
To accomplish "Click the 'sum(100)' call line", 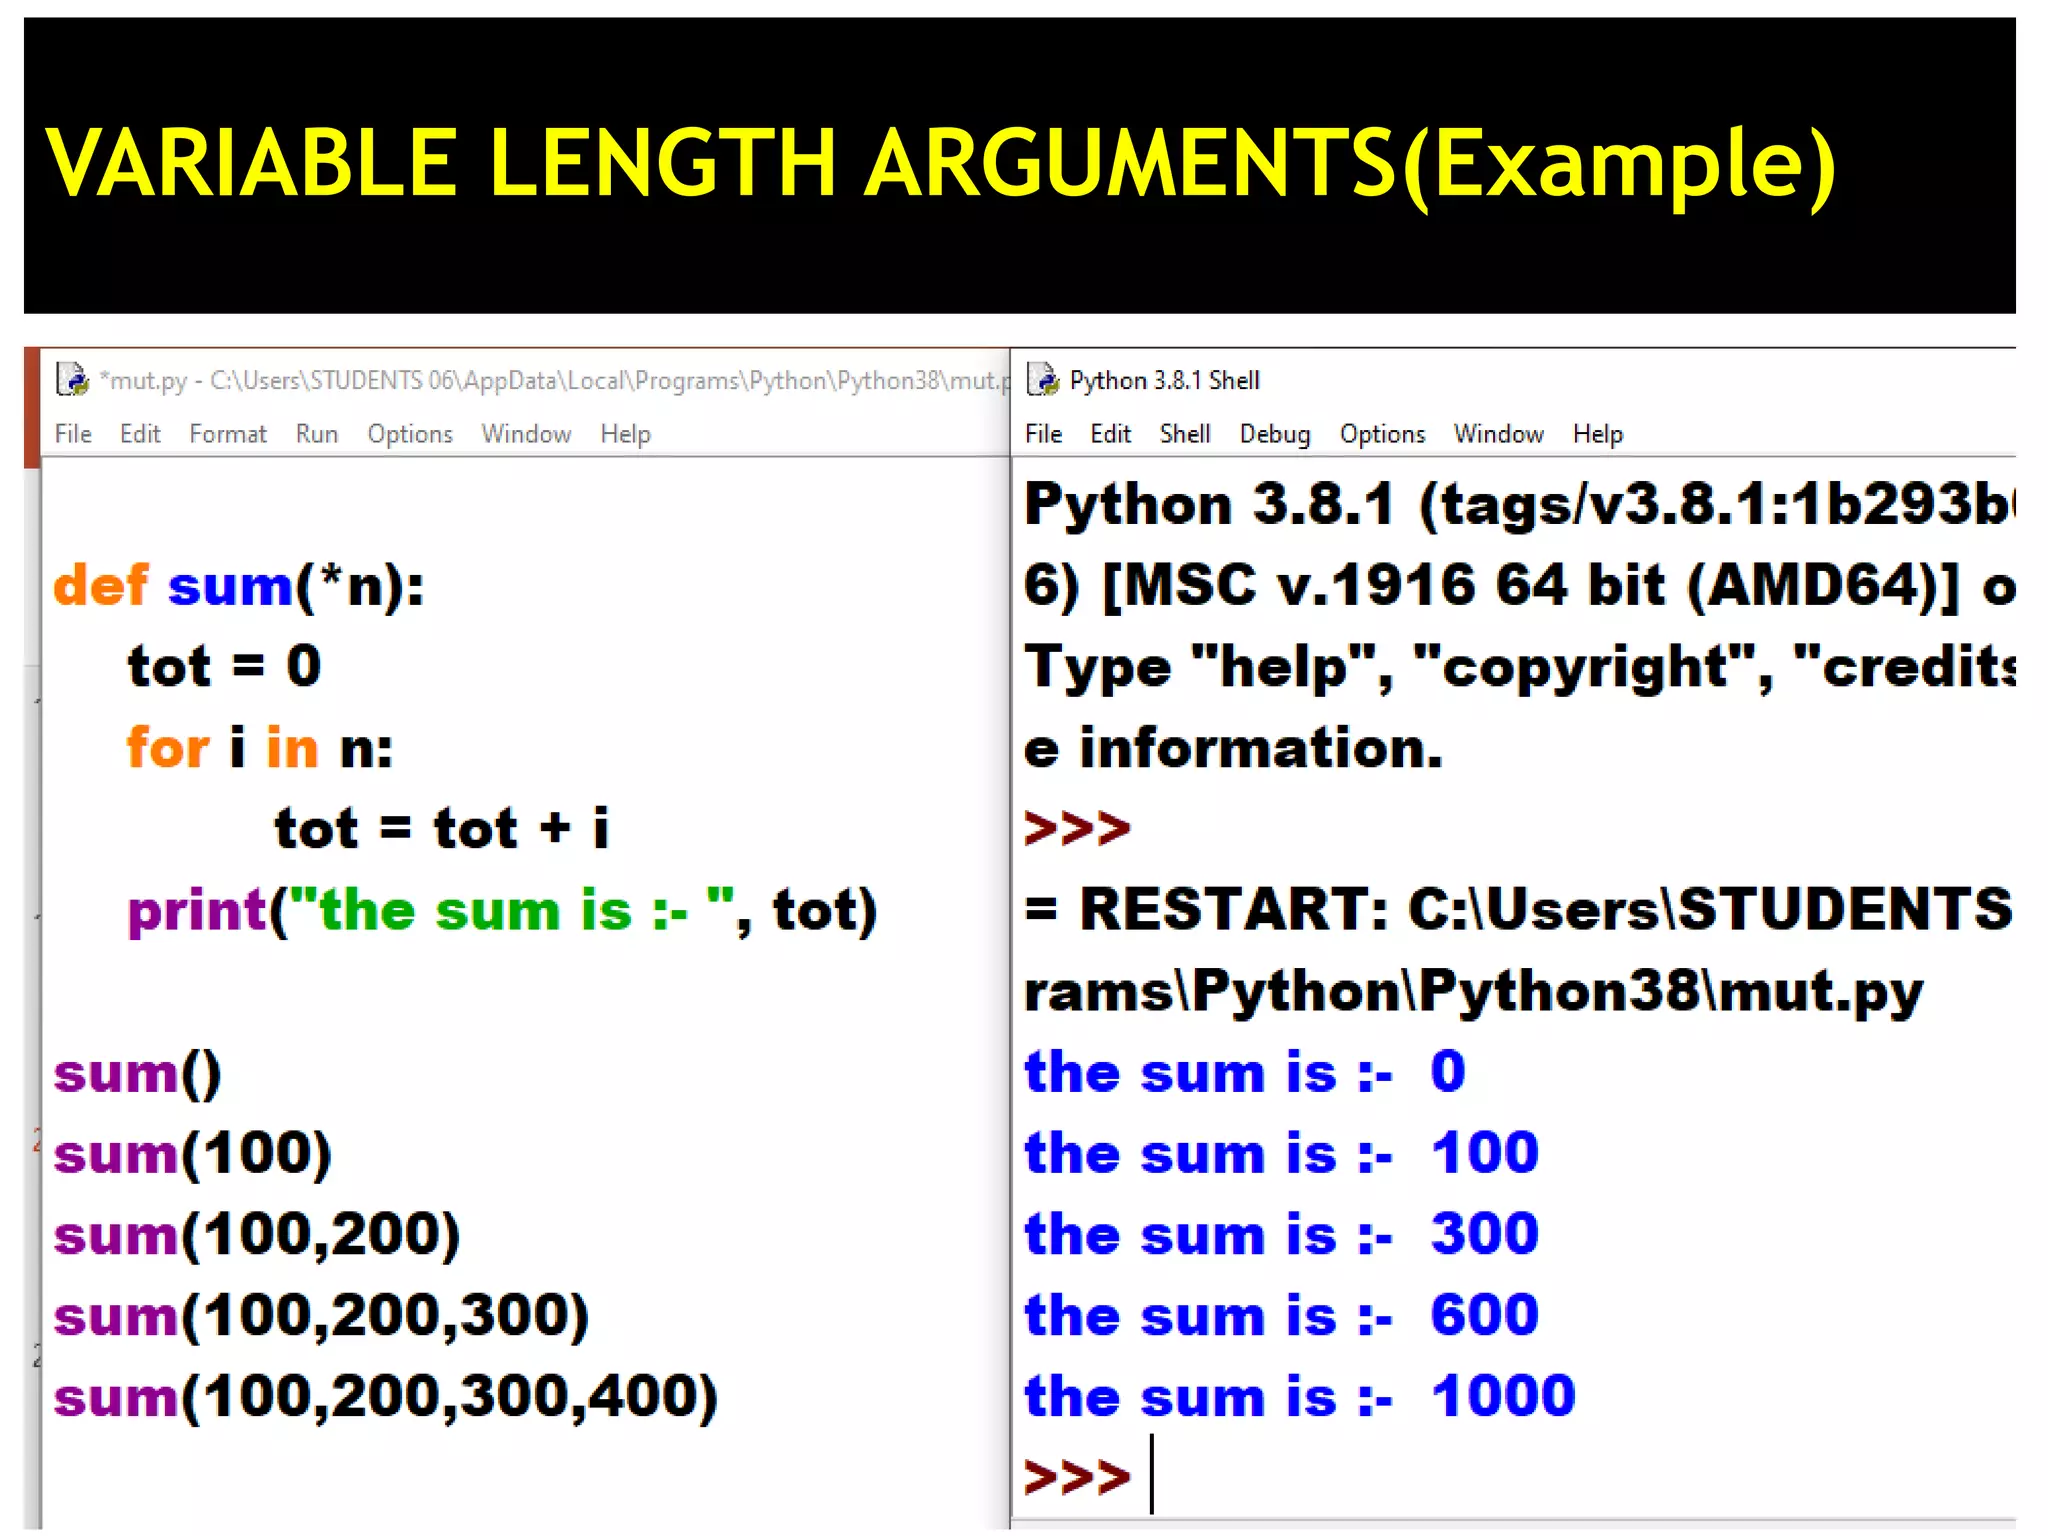I will (192, 1154).
